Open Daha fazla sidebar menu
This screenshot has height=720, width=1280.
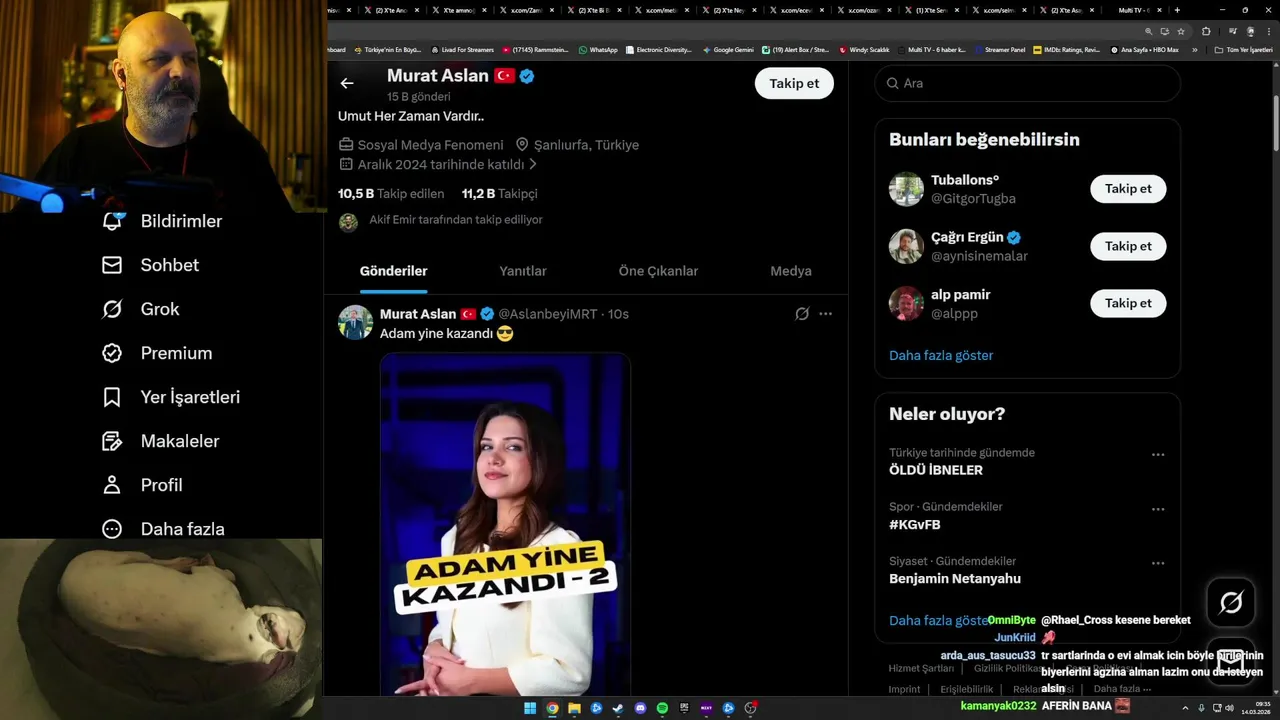(x=162, y=529)
